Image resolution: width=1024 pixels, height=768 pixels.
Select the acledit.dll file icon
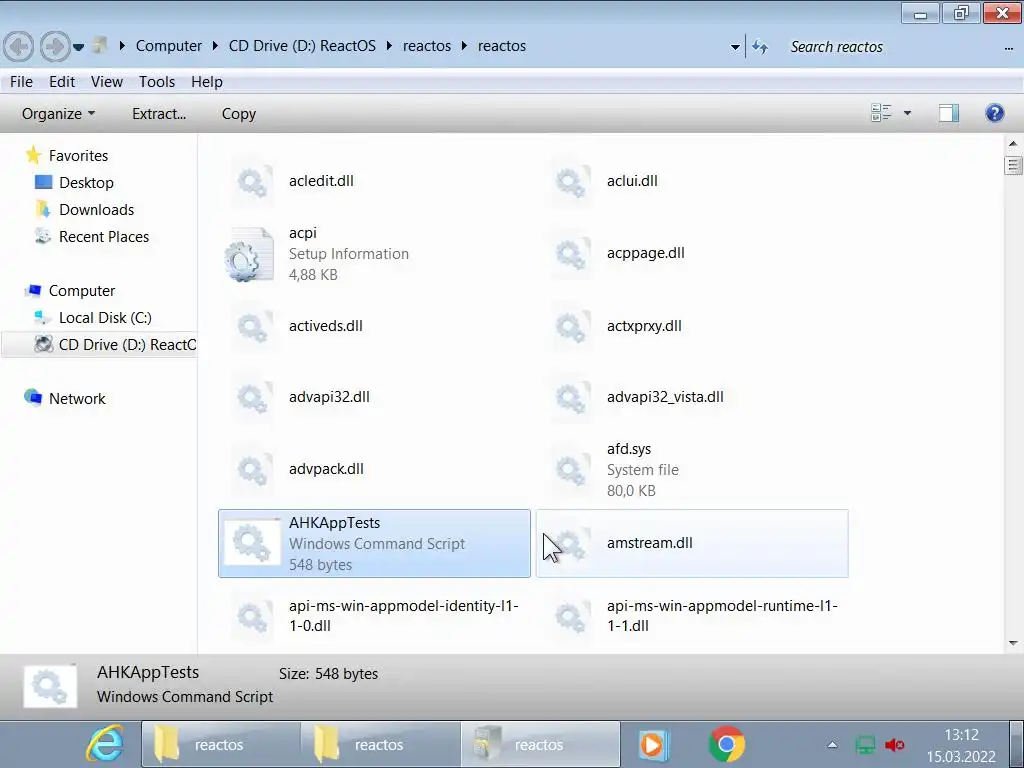point(252,182)
